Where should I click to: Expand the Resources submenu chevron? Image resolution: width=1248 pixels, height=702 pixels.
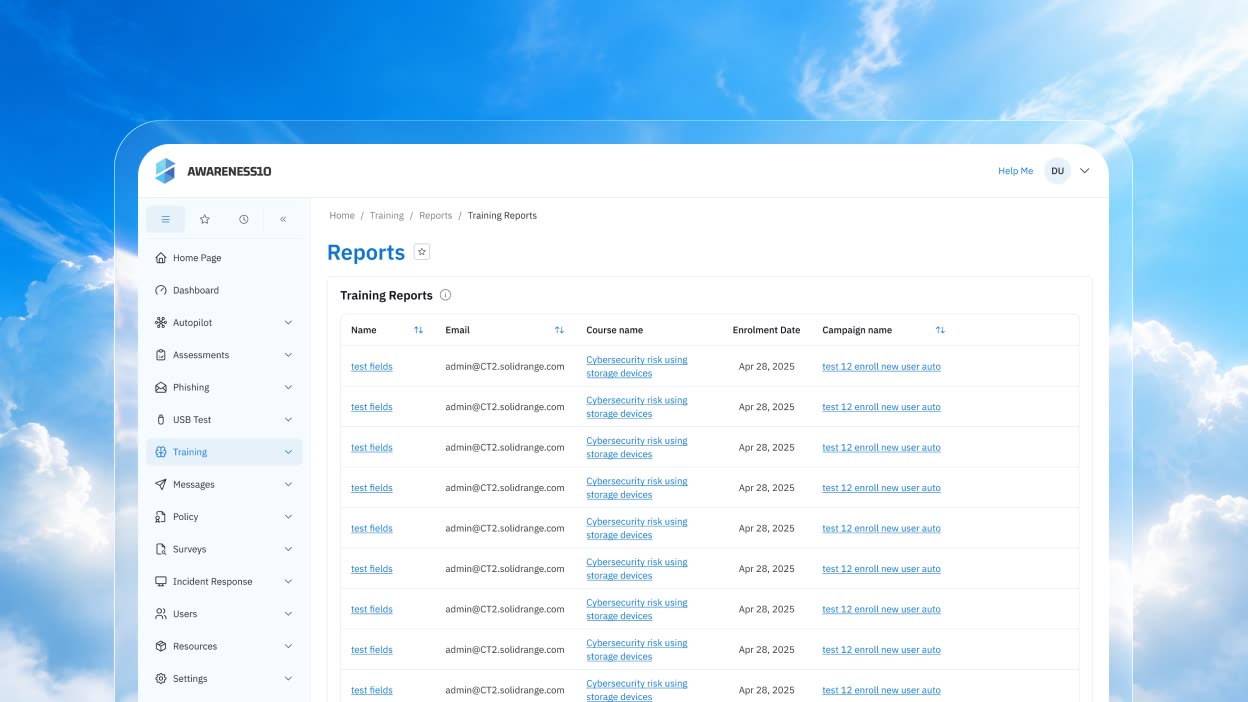tap(288, 646)
